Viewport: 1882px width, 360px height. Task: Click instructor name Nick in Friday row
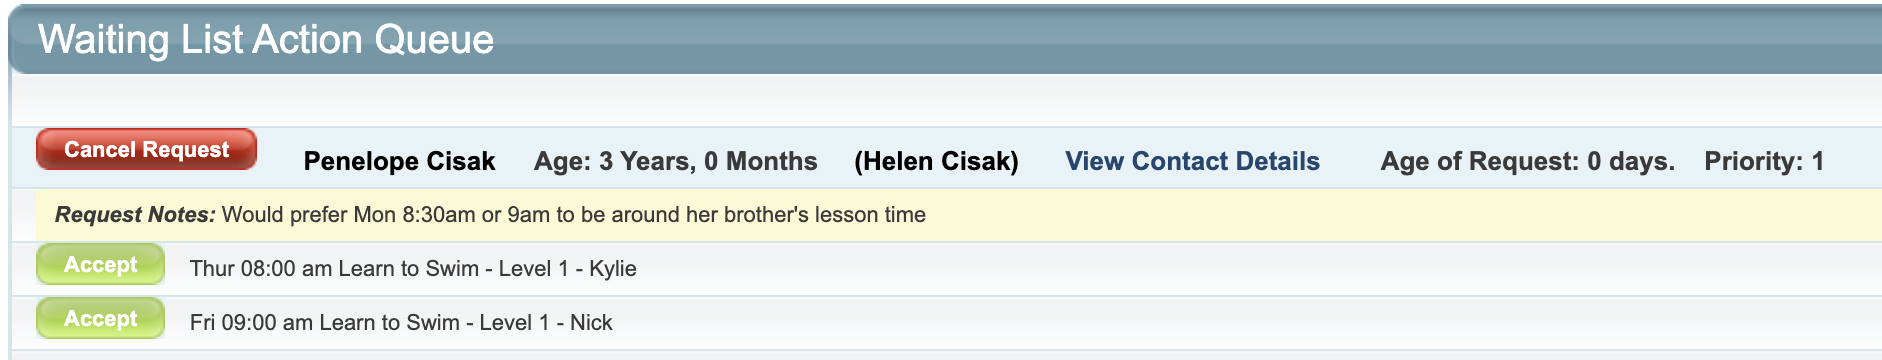coord(591,322)
